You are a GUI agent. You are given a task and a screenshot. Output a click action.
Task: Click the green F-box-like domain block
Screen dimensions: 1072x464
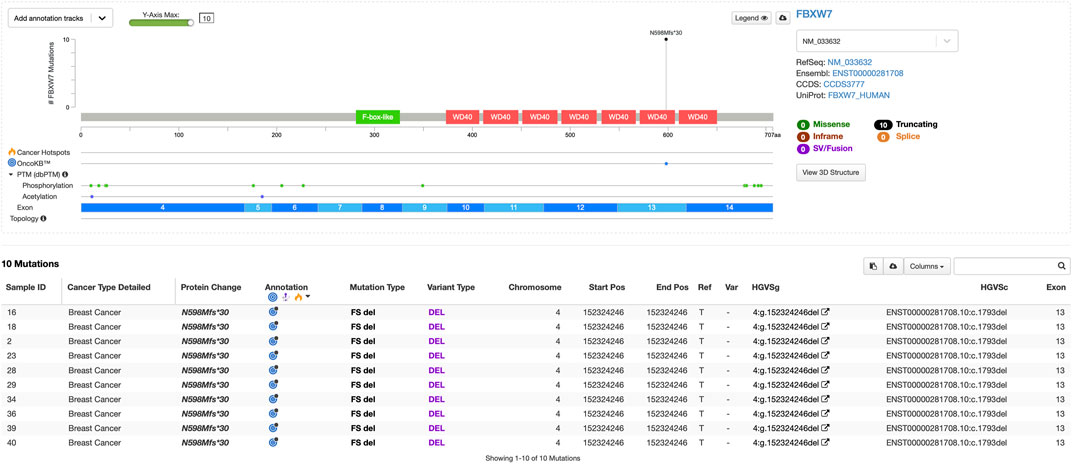pos(377,117)
